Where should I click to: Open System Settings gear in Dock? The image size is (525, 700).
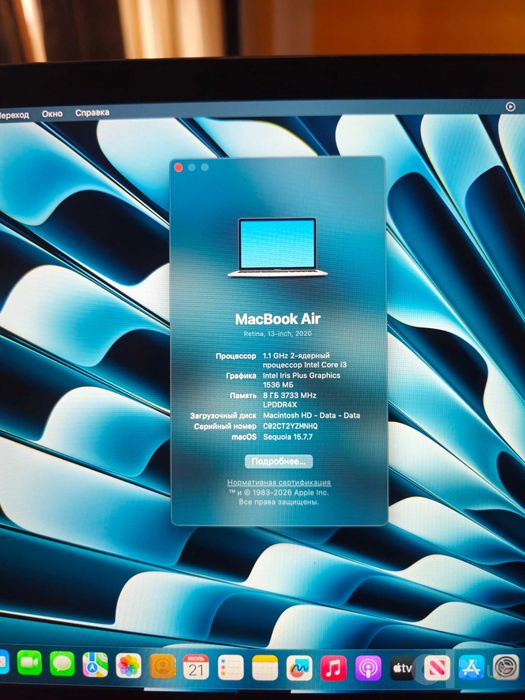[506, 667]
